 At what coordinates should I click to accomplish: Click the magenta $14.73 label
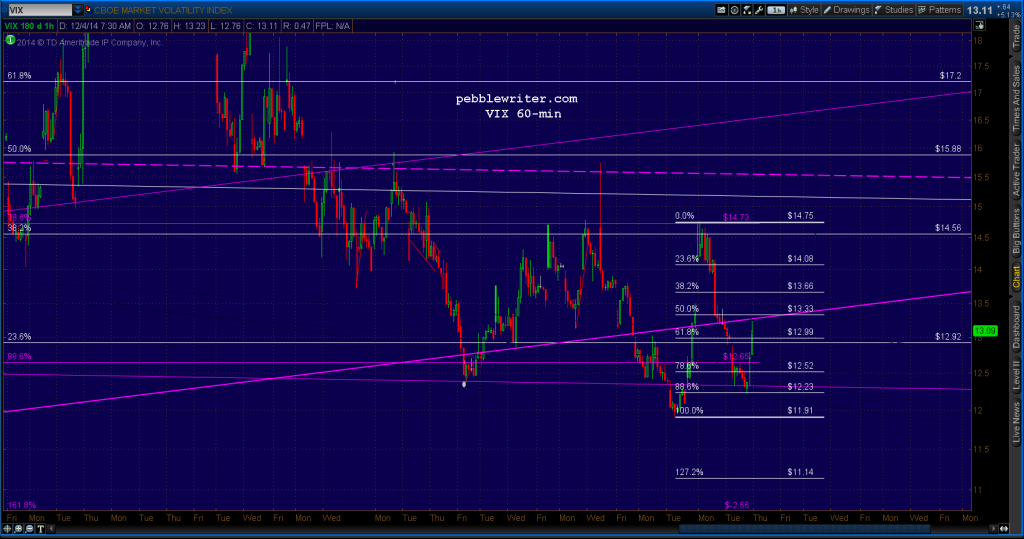pos(735,218)
